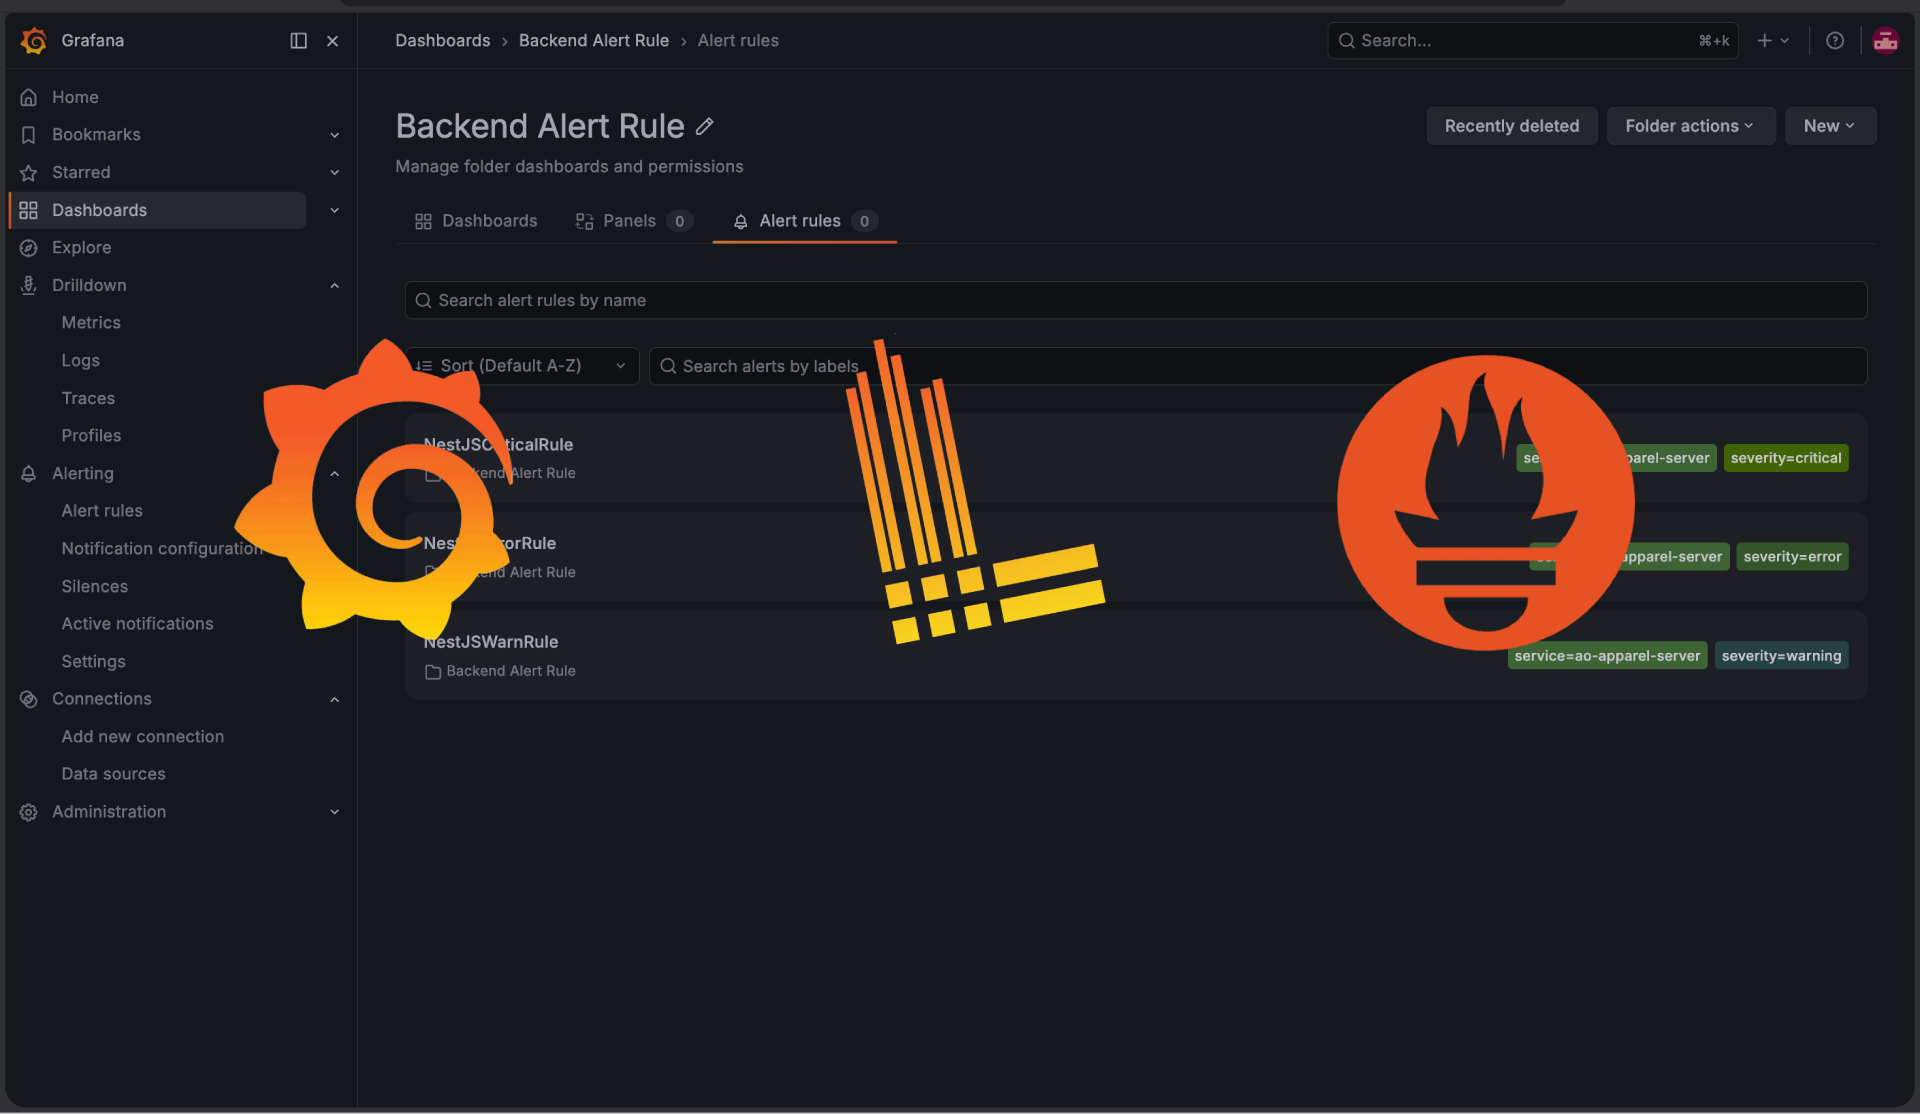Image resolution: width=1920 pixels, height=1114 pixels.
Task: Collapse the Alerting section chevron
Action: pyautogui.click(x=335, y=474)
